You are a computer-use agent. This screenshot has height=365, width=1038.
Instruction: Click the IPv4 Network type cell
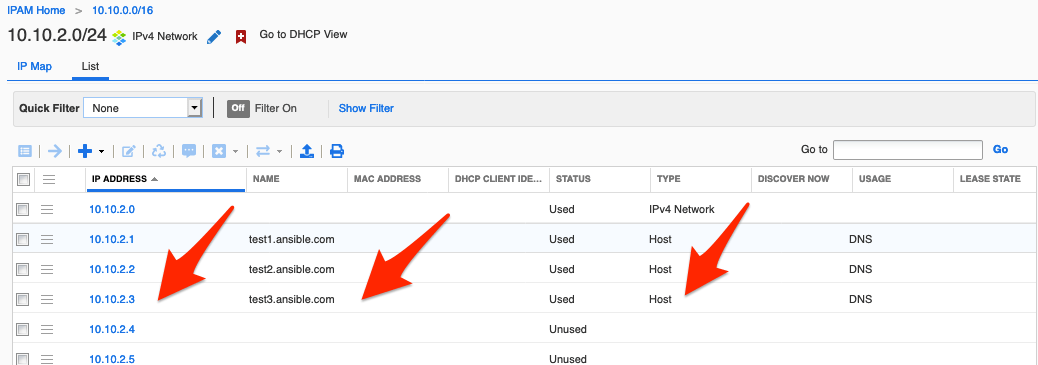click(682, 209)
